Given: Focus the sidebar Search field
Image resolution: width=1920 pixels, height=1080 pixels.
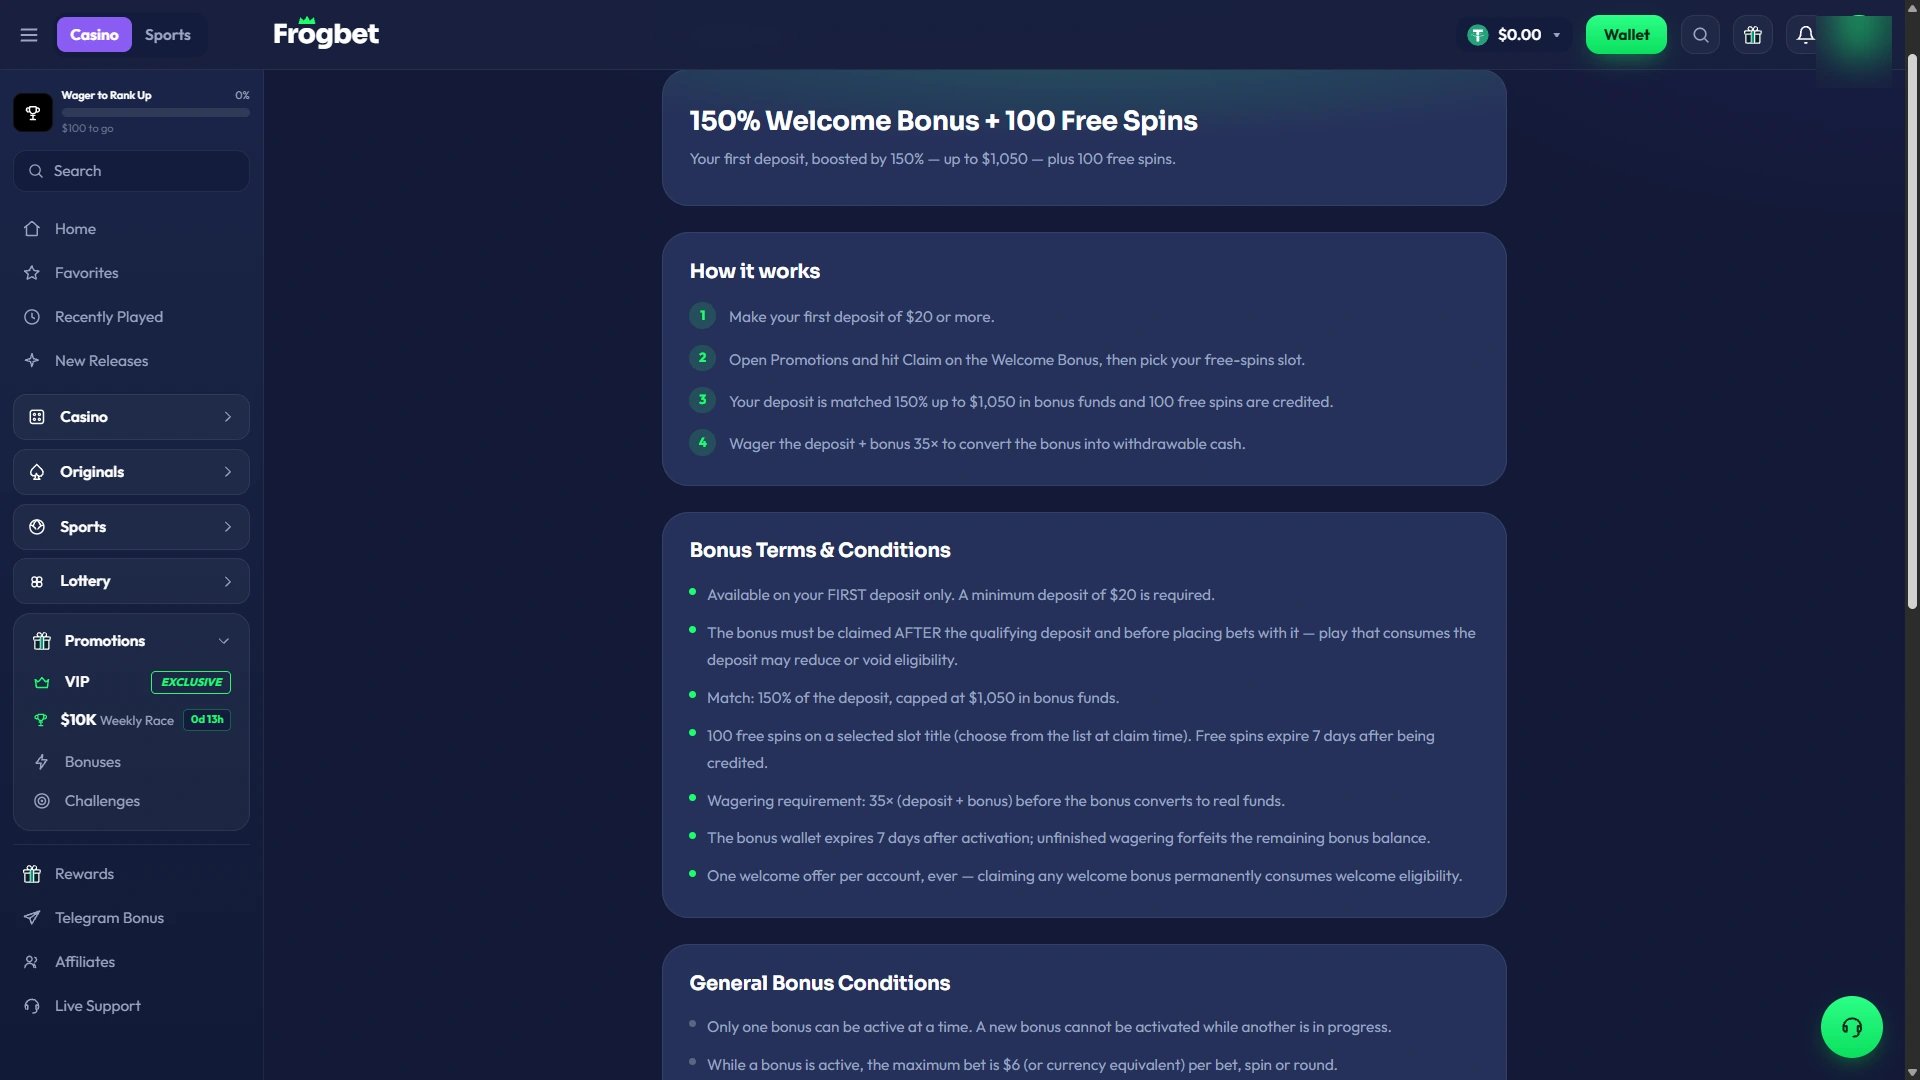Looking at the screenshot, I should [x=131, y=171].
